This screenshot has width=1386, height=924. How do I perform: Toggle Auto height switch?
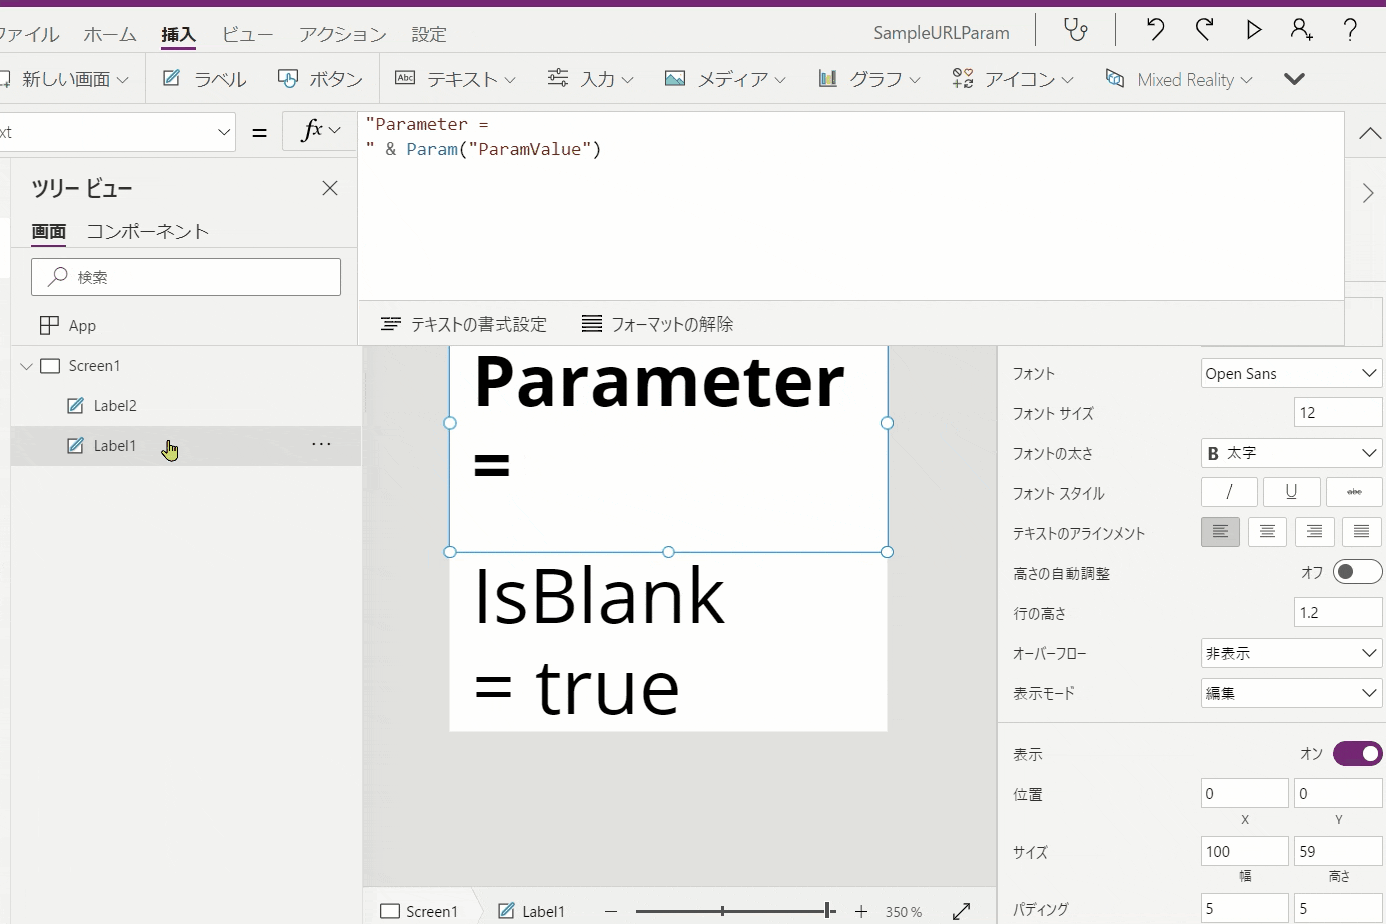tap(1358, 572)
